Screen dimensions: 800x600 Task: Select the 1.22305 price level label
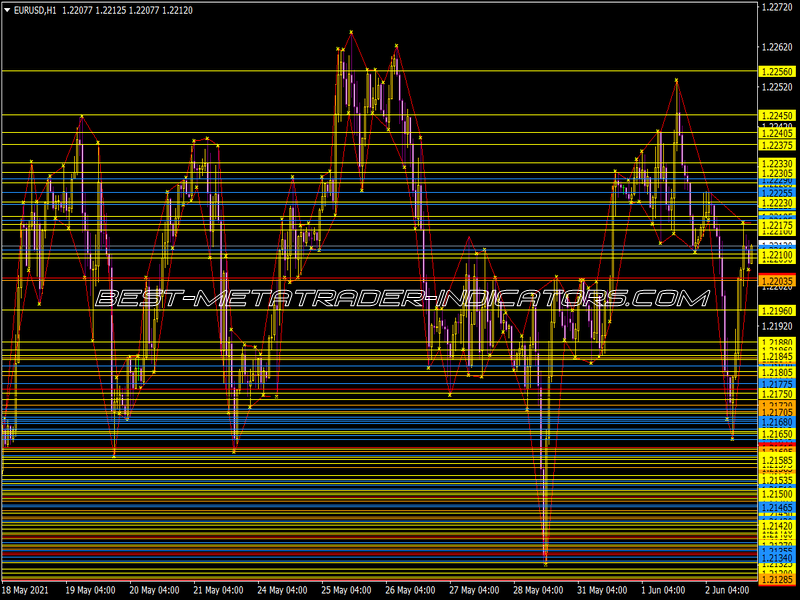click(x=777, y=173)
